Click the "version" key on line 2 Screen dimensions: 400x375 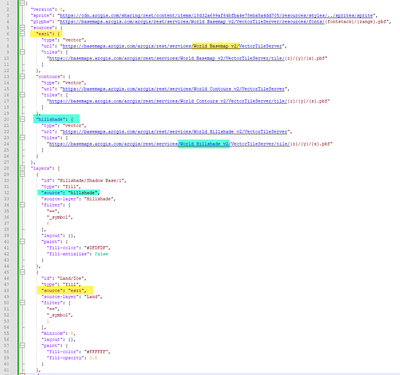tap(42, 9)
